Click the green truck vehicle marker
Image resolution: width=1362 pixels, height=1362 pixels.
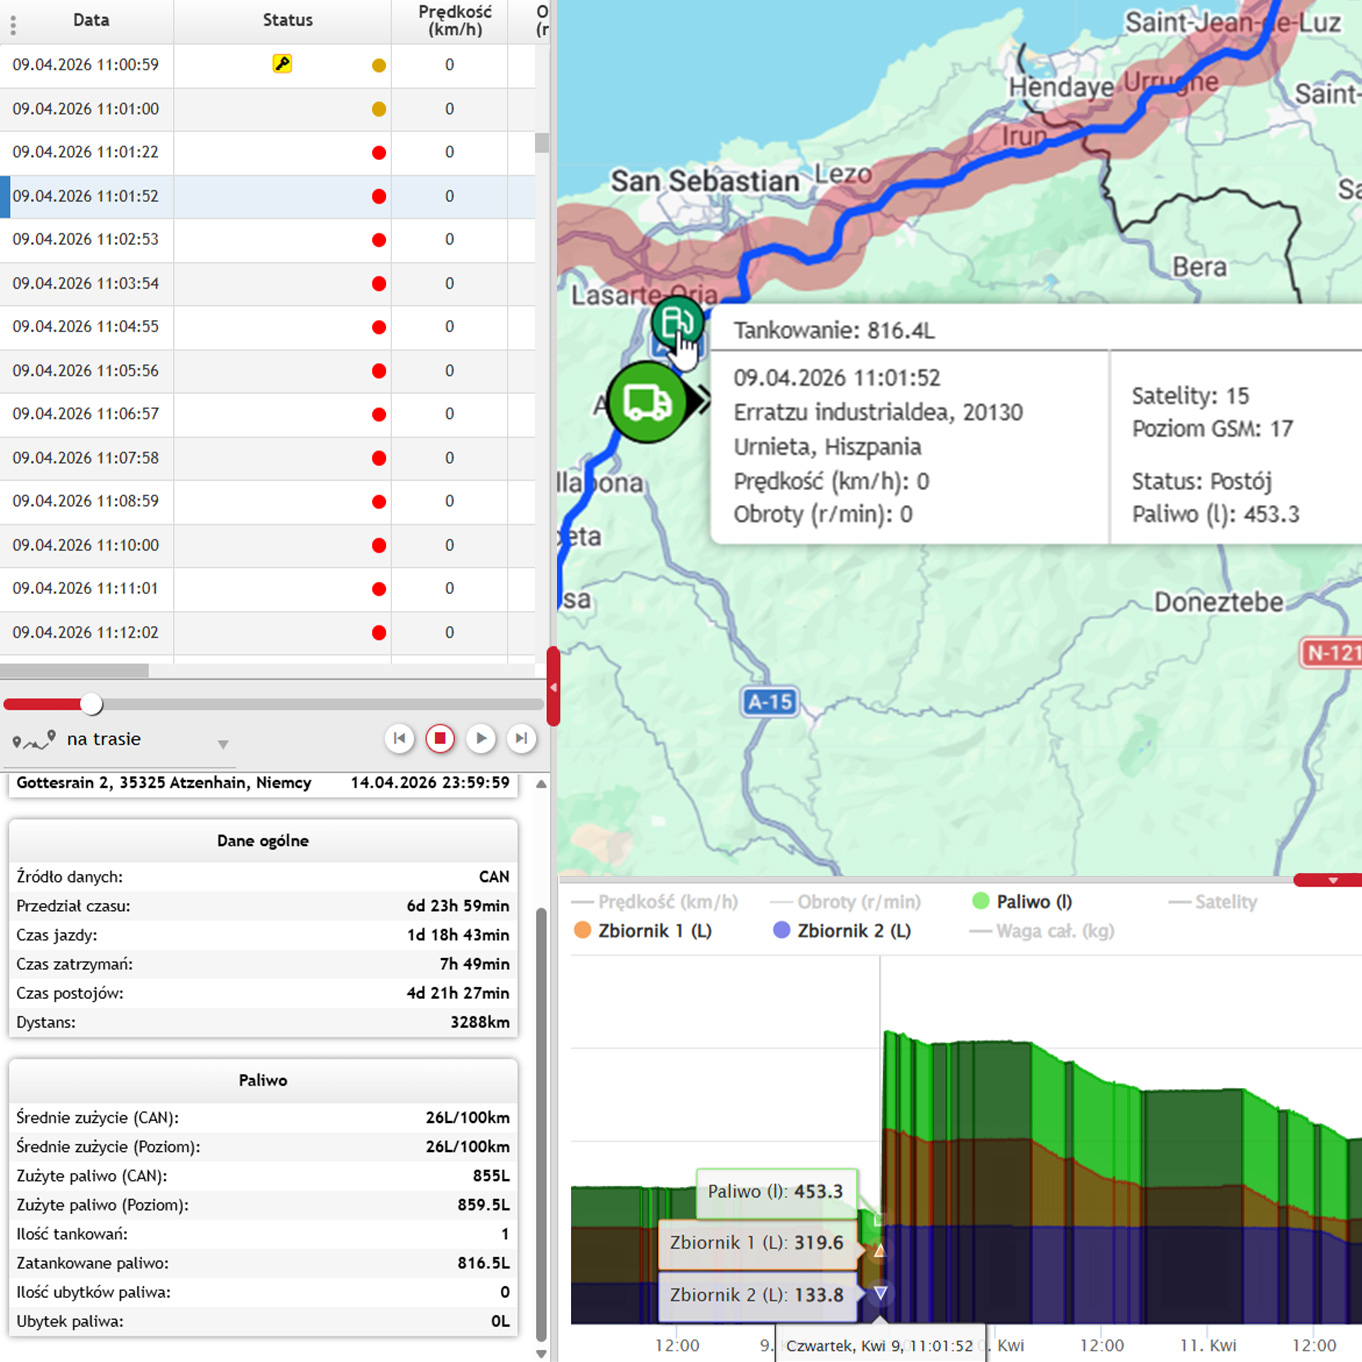tap(647, 402)
